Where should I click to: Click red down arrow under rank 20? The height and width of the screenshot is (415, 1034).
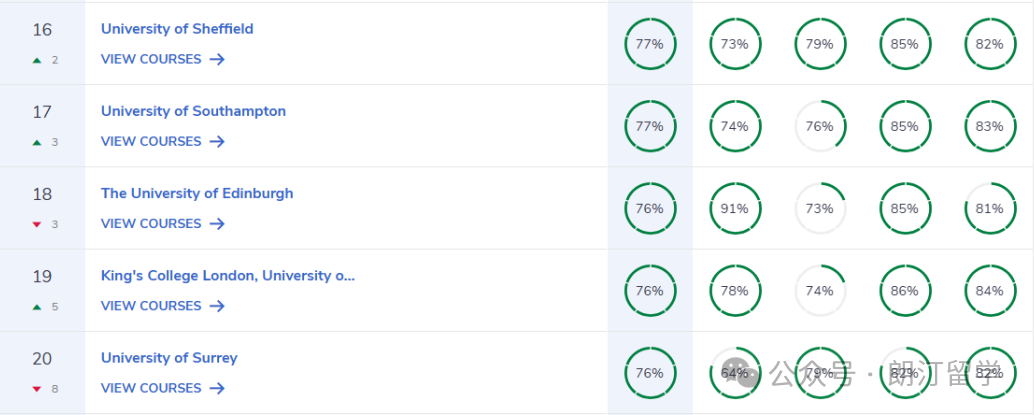38,389
